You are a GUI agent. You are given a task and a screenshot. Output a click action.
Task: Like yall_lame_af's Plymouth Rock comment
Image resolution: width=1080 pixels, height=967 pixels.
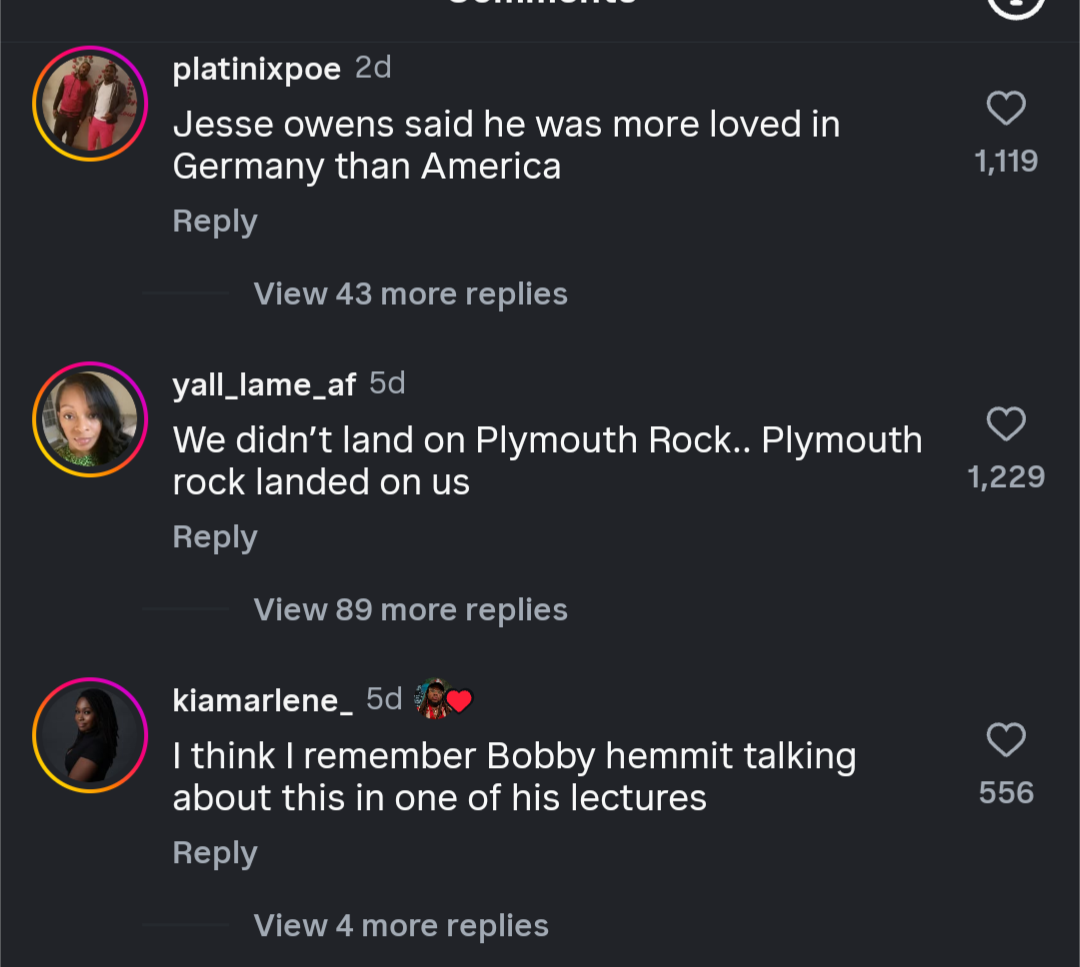[x=1006, y=424]
